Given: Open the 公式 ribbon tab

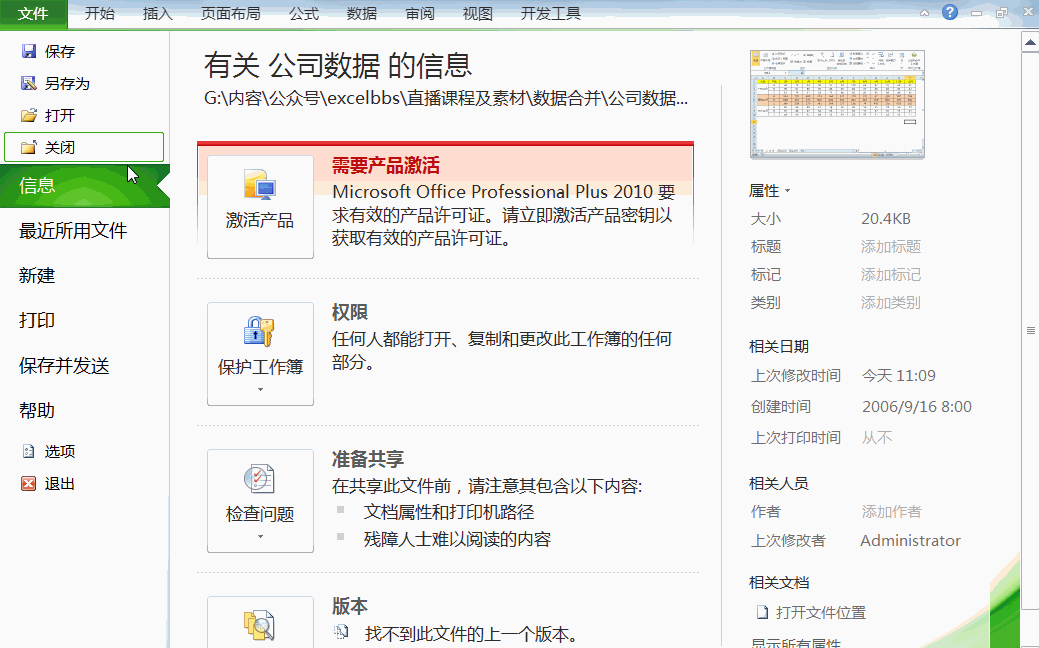Looking at the screenshot, I should 304,13.
